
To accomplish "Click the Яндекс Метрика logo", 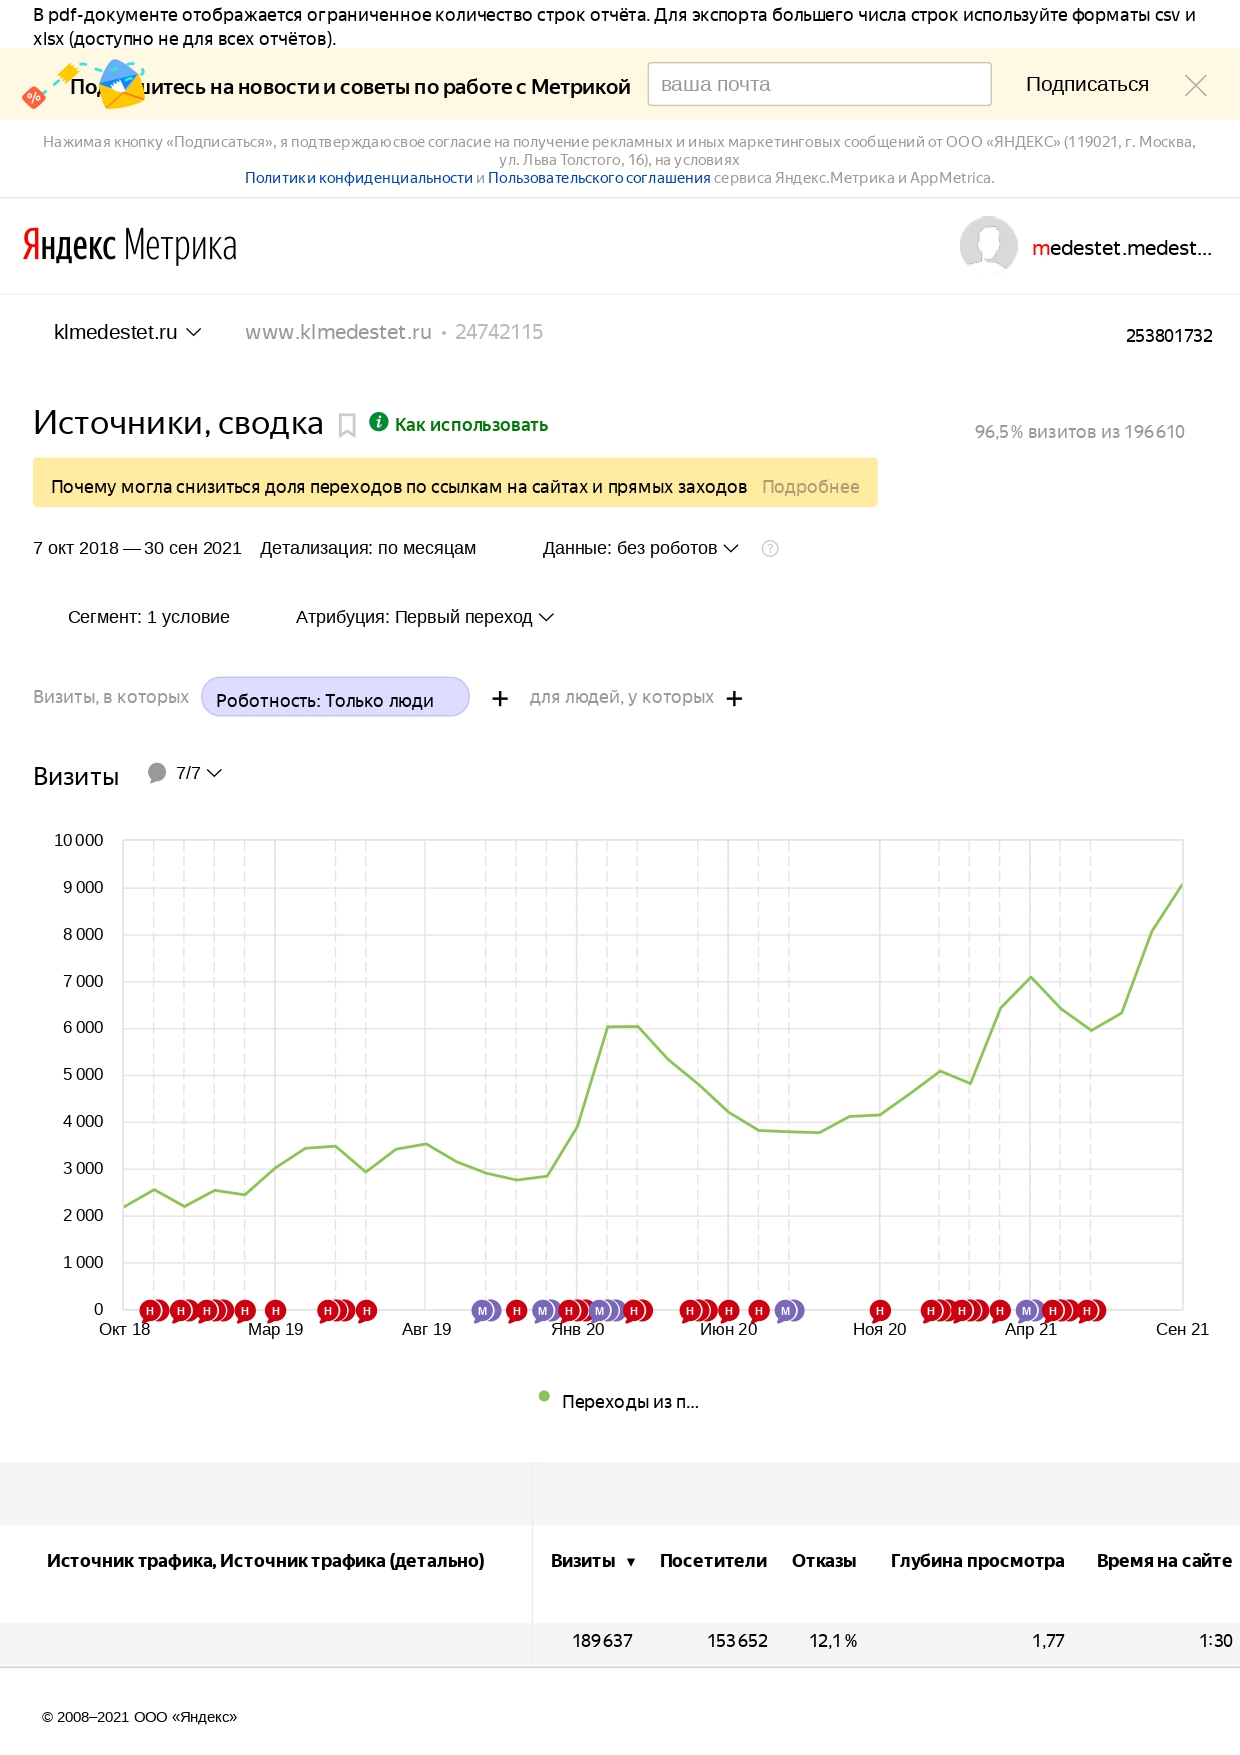I will click(x=130, y=245).
